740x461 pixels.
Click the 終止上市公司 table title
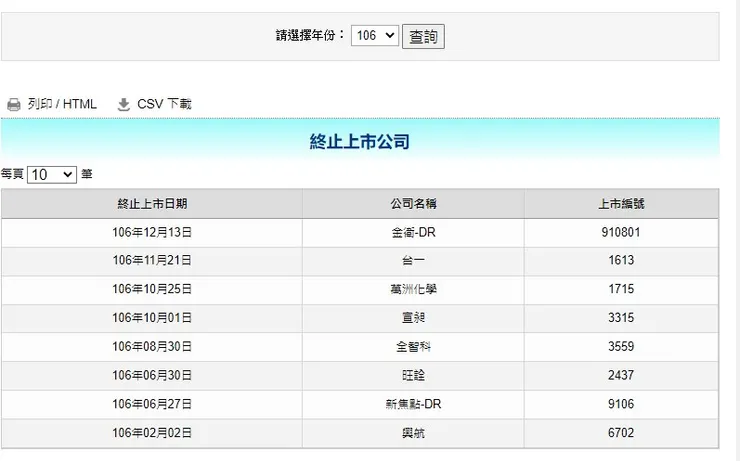(360, 142)
